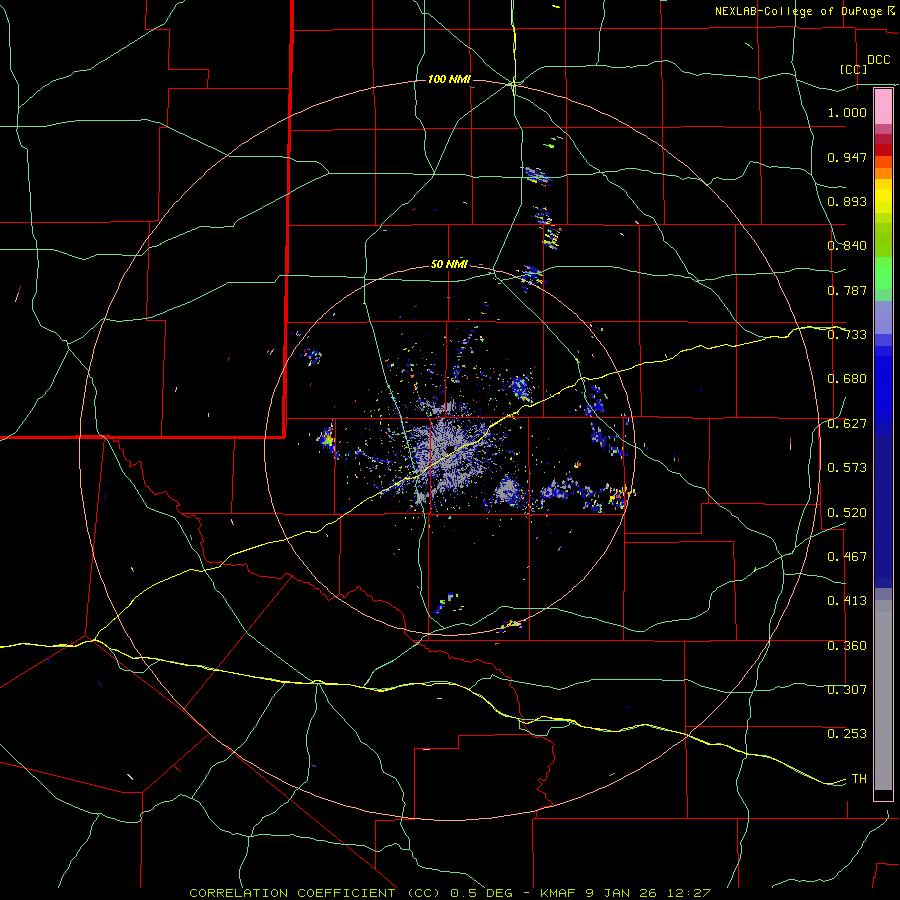The width and height of the screenshot is (900, 900).
Task: Click the Correlation Coefficient caption at bottom
Action: 449,893
